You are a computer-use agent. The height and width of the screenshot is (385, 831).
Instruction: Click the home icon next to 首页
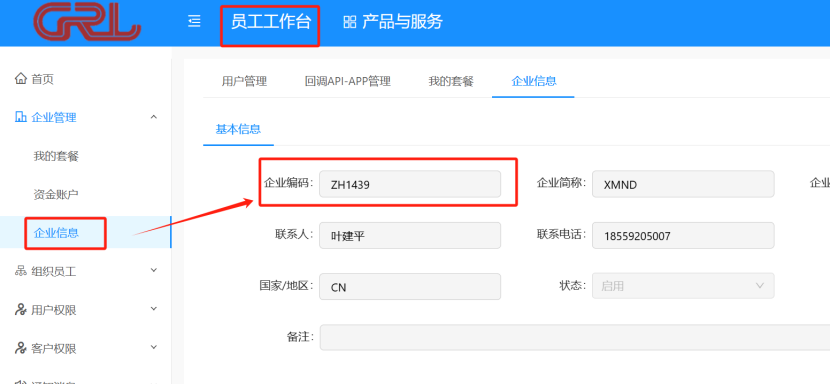click(x=21, y=79)
